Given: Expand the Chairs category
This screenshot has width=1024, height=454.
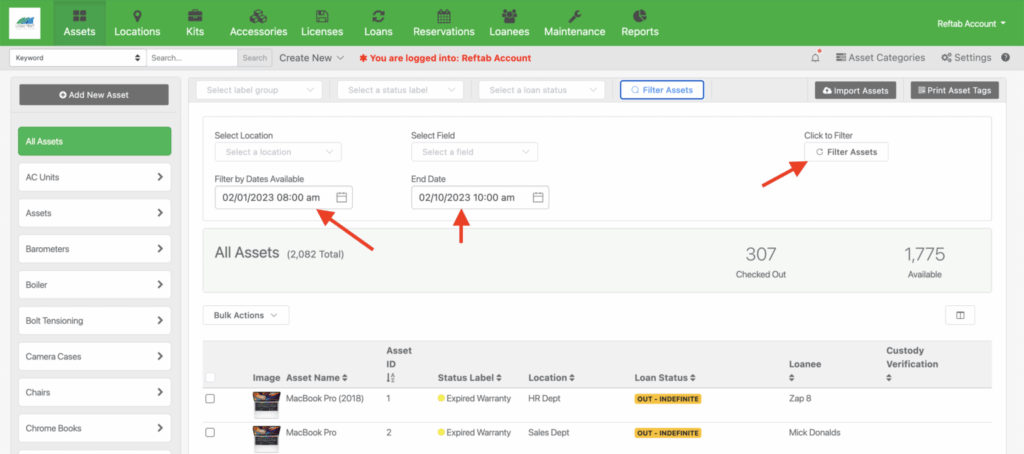Looking at the screenshot, I should (x=95, y=393).
